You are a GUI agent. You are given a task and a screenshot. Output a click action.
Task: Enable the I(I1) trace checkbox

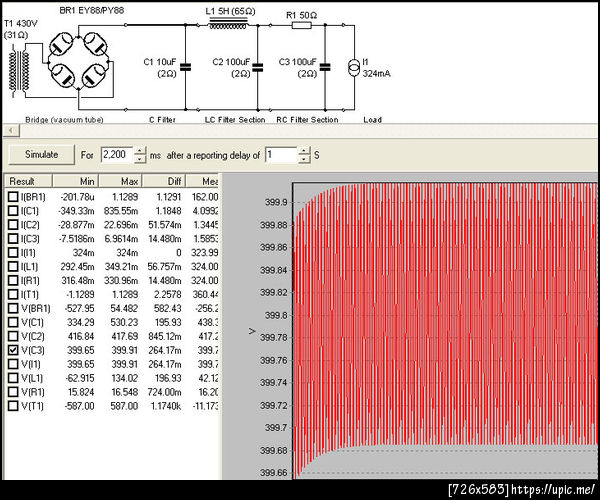[x=13, y=253]
